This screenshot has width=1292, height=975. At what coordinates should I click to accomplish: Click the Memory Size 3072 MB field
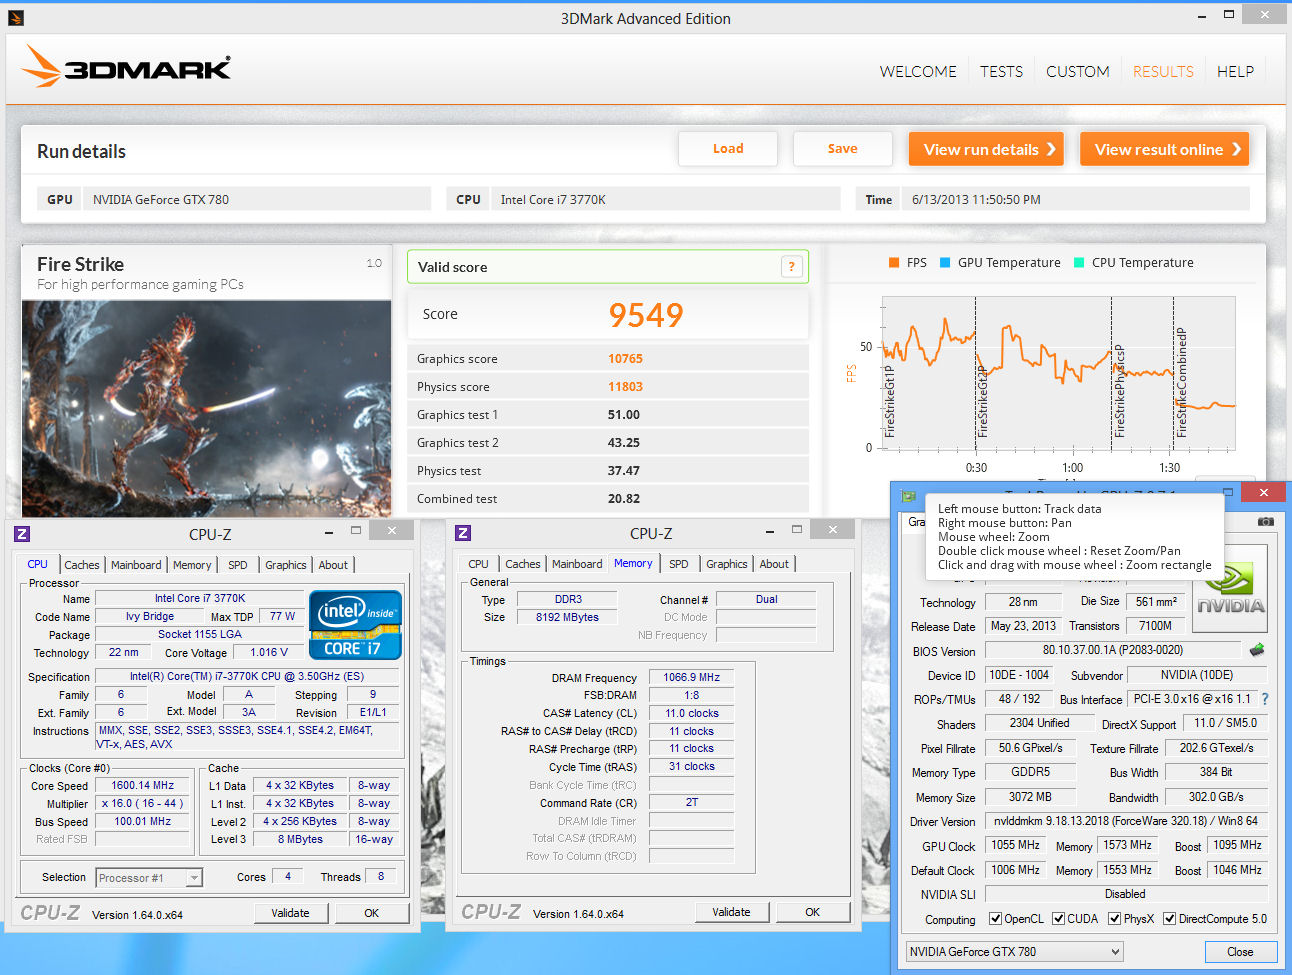click(1030, 797)
